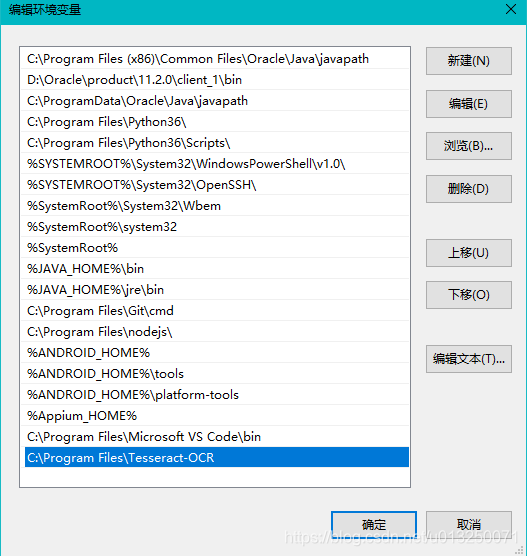Screen dimensions: 527x556
Task: Select highlighted Tesseract-OCR path entry
Action: (x=217, y=457)
